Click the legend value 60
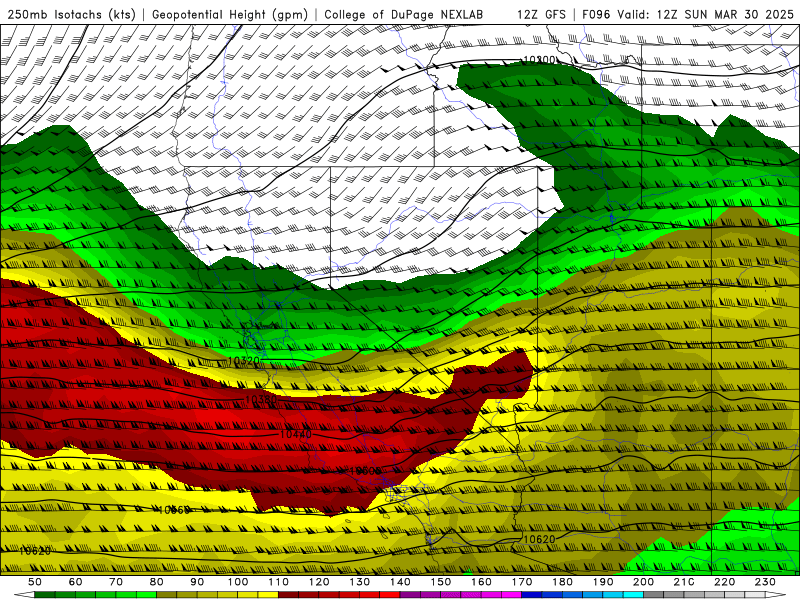The height and width of the screenshot is (600, 800). 75,582
